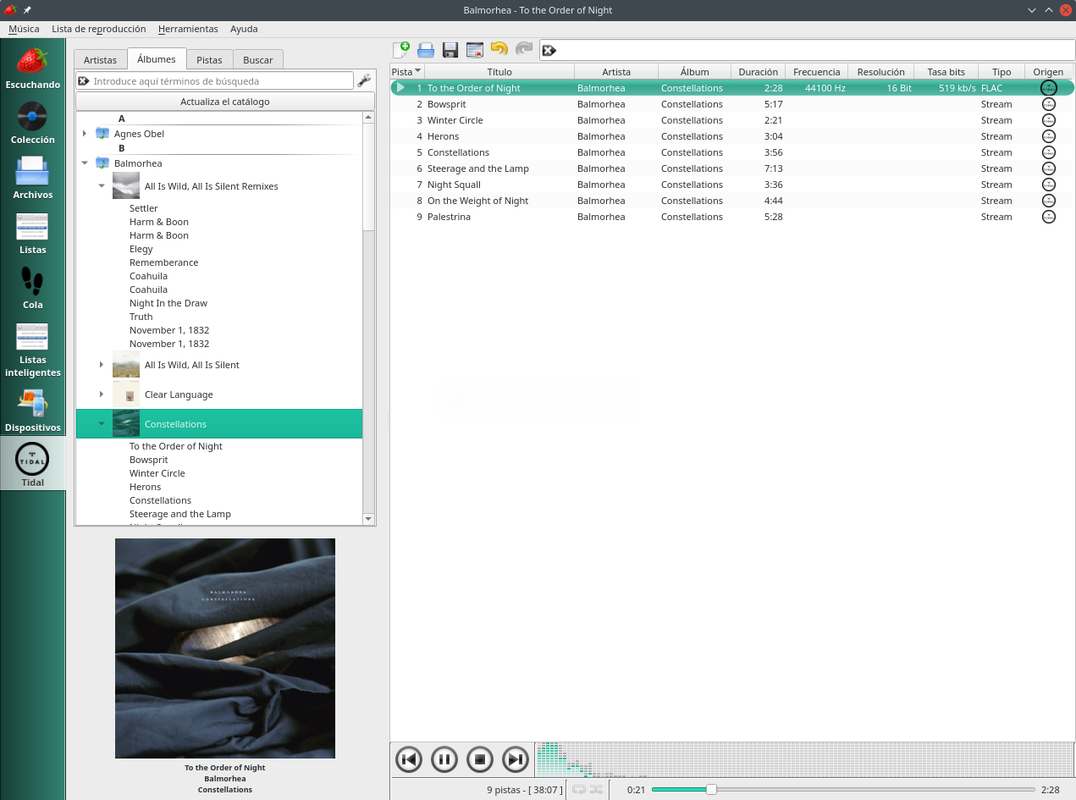The height and width of the screenshot is (800, 1076).
Task: Focus the catalog search input field
Action: pyautogui.click(x=222, y=81)
